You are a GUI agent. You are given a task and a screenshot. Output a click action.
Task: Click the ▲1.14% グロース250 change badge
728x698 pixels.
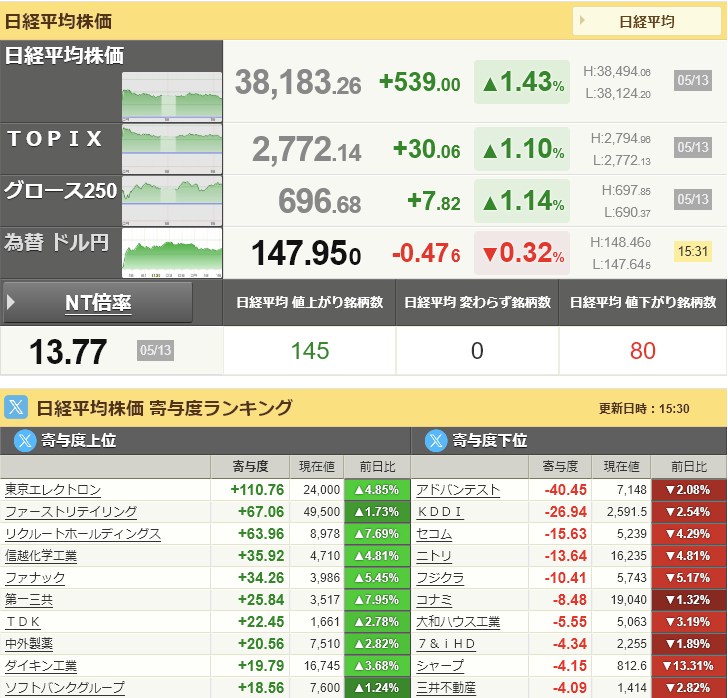click(x=522, y=201)
